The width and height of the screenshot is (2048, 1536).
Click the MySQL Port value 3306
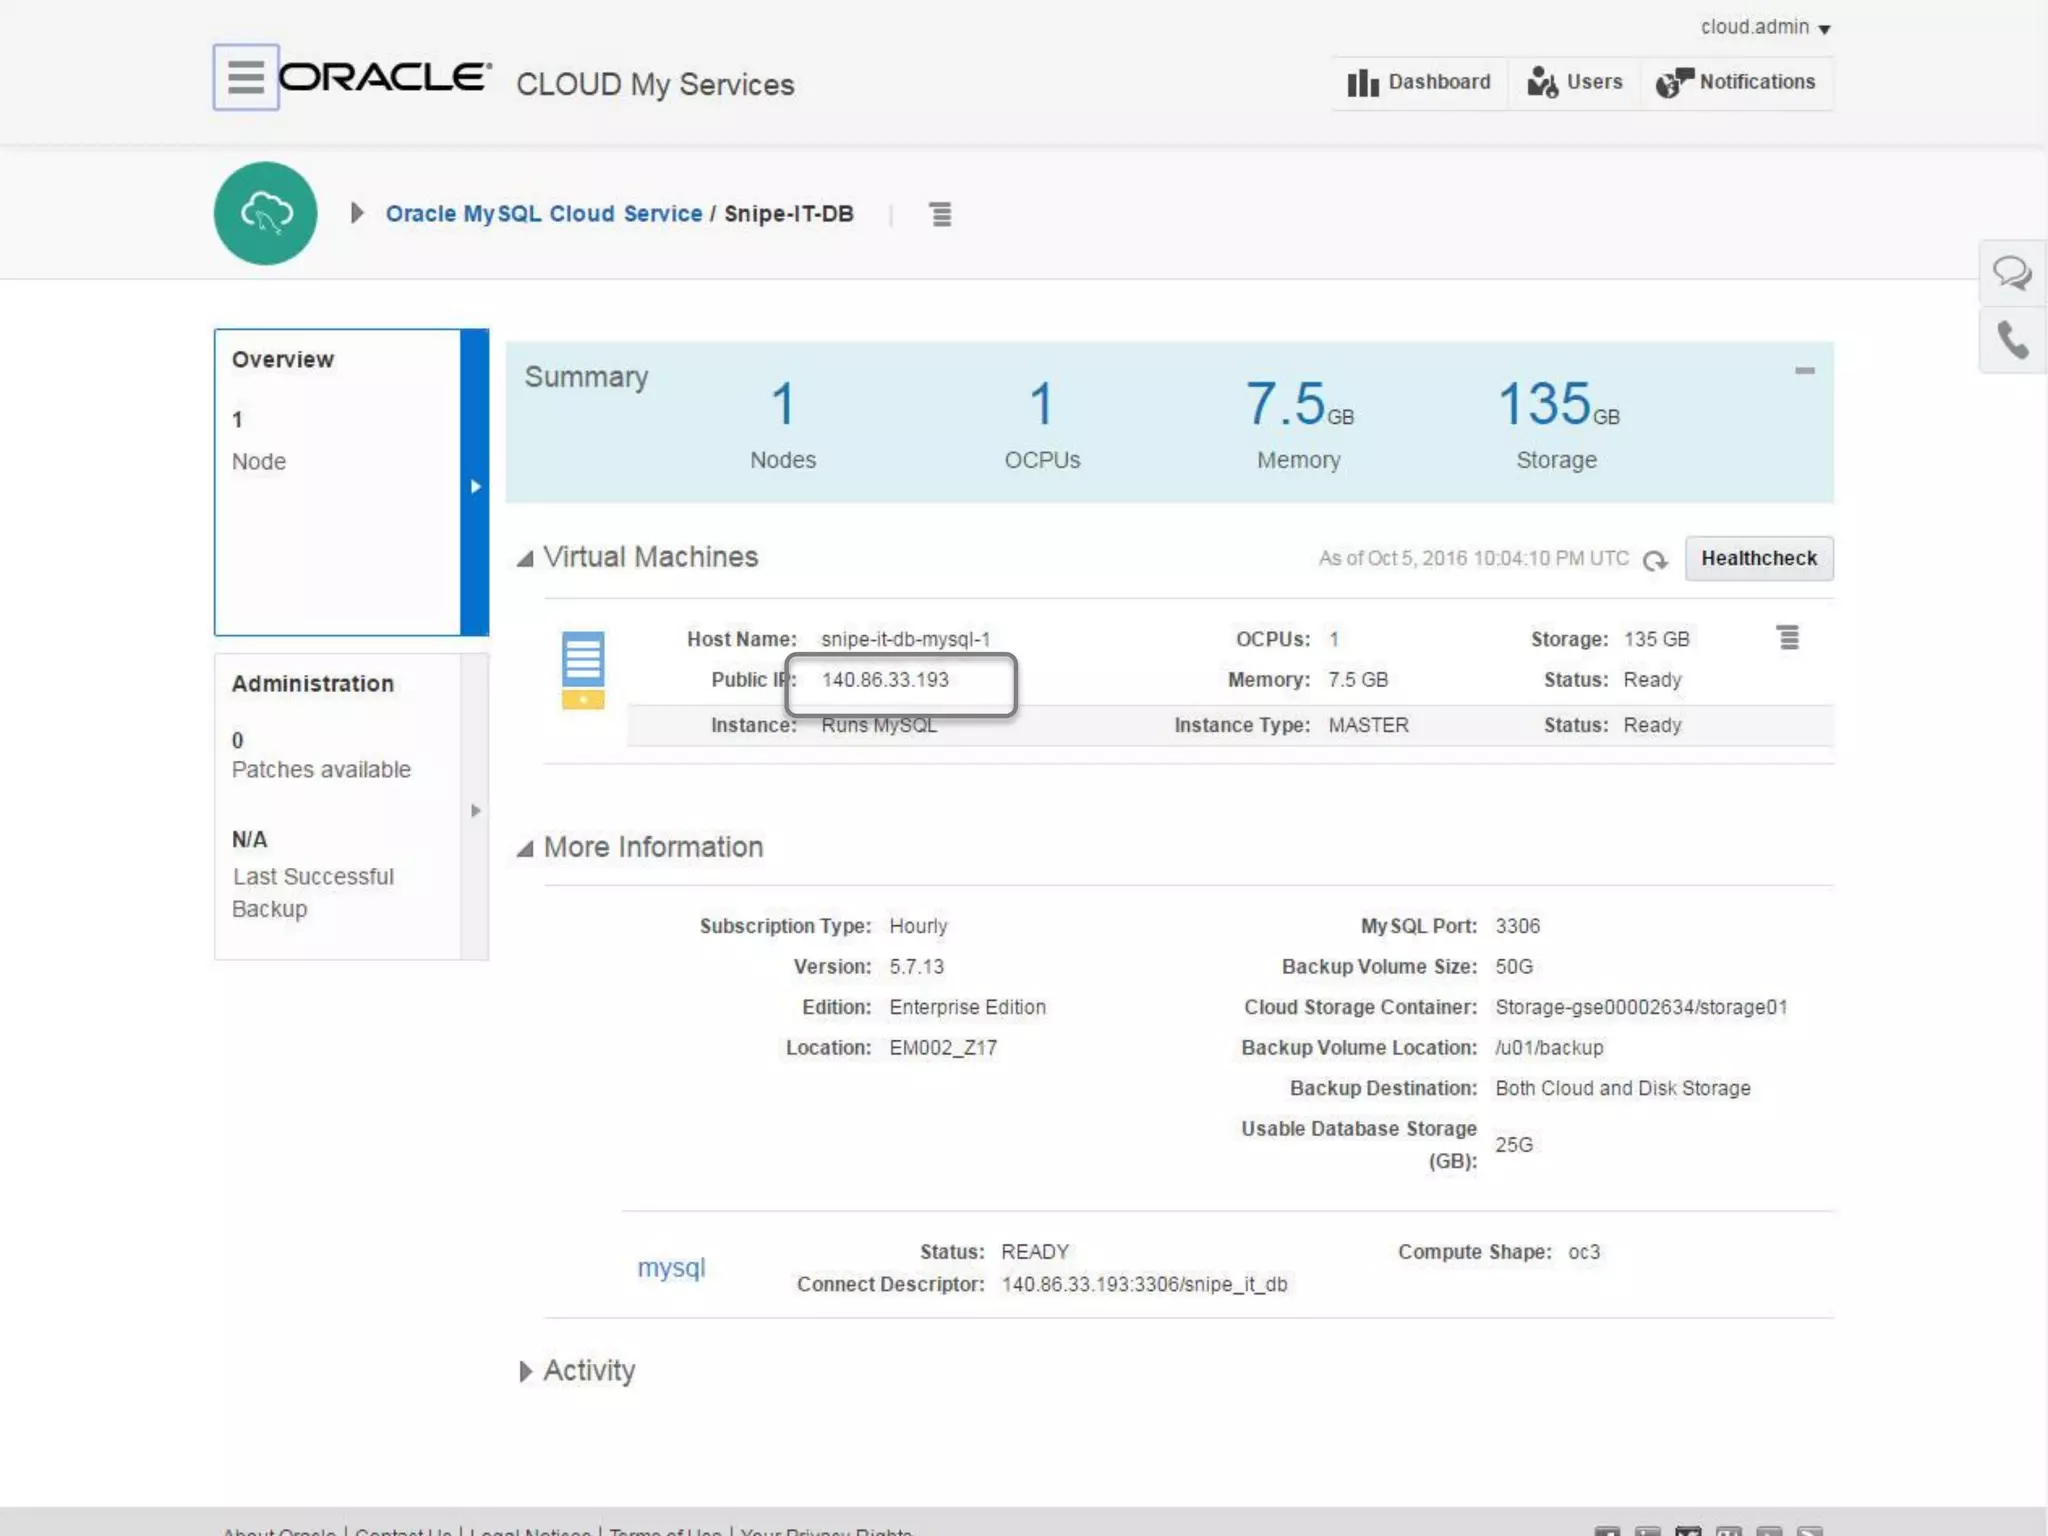pos(1517,926)
